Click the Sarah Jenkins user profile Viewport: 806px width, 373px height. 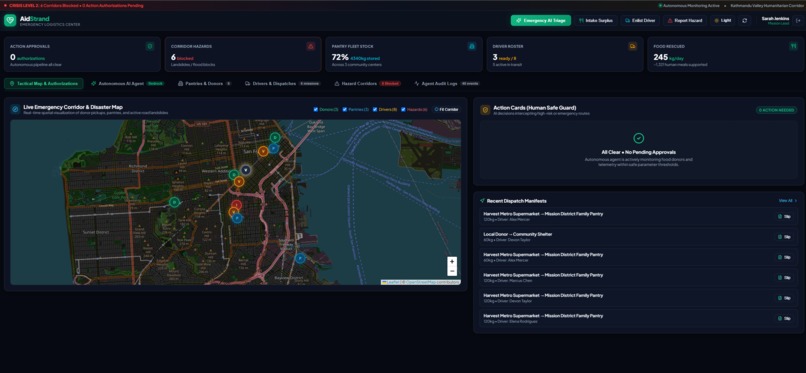pos(775,21)
